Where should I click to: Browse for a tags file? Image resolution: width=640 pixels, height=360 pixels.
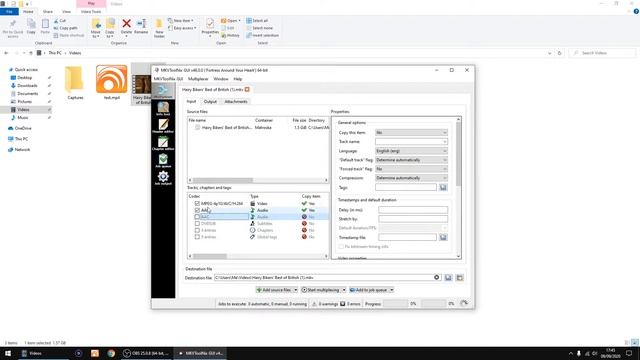click(443, 187)
